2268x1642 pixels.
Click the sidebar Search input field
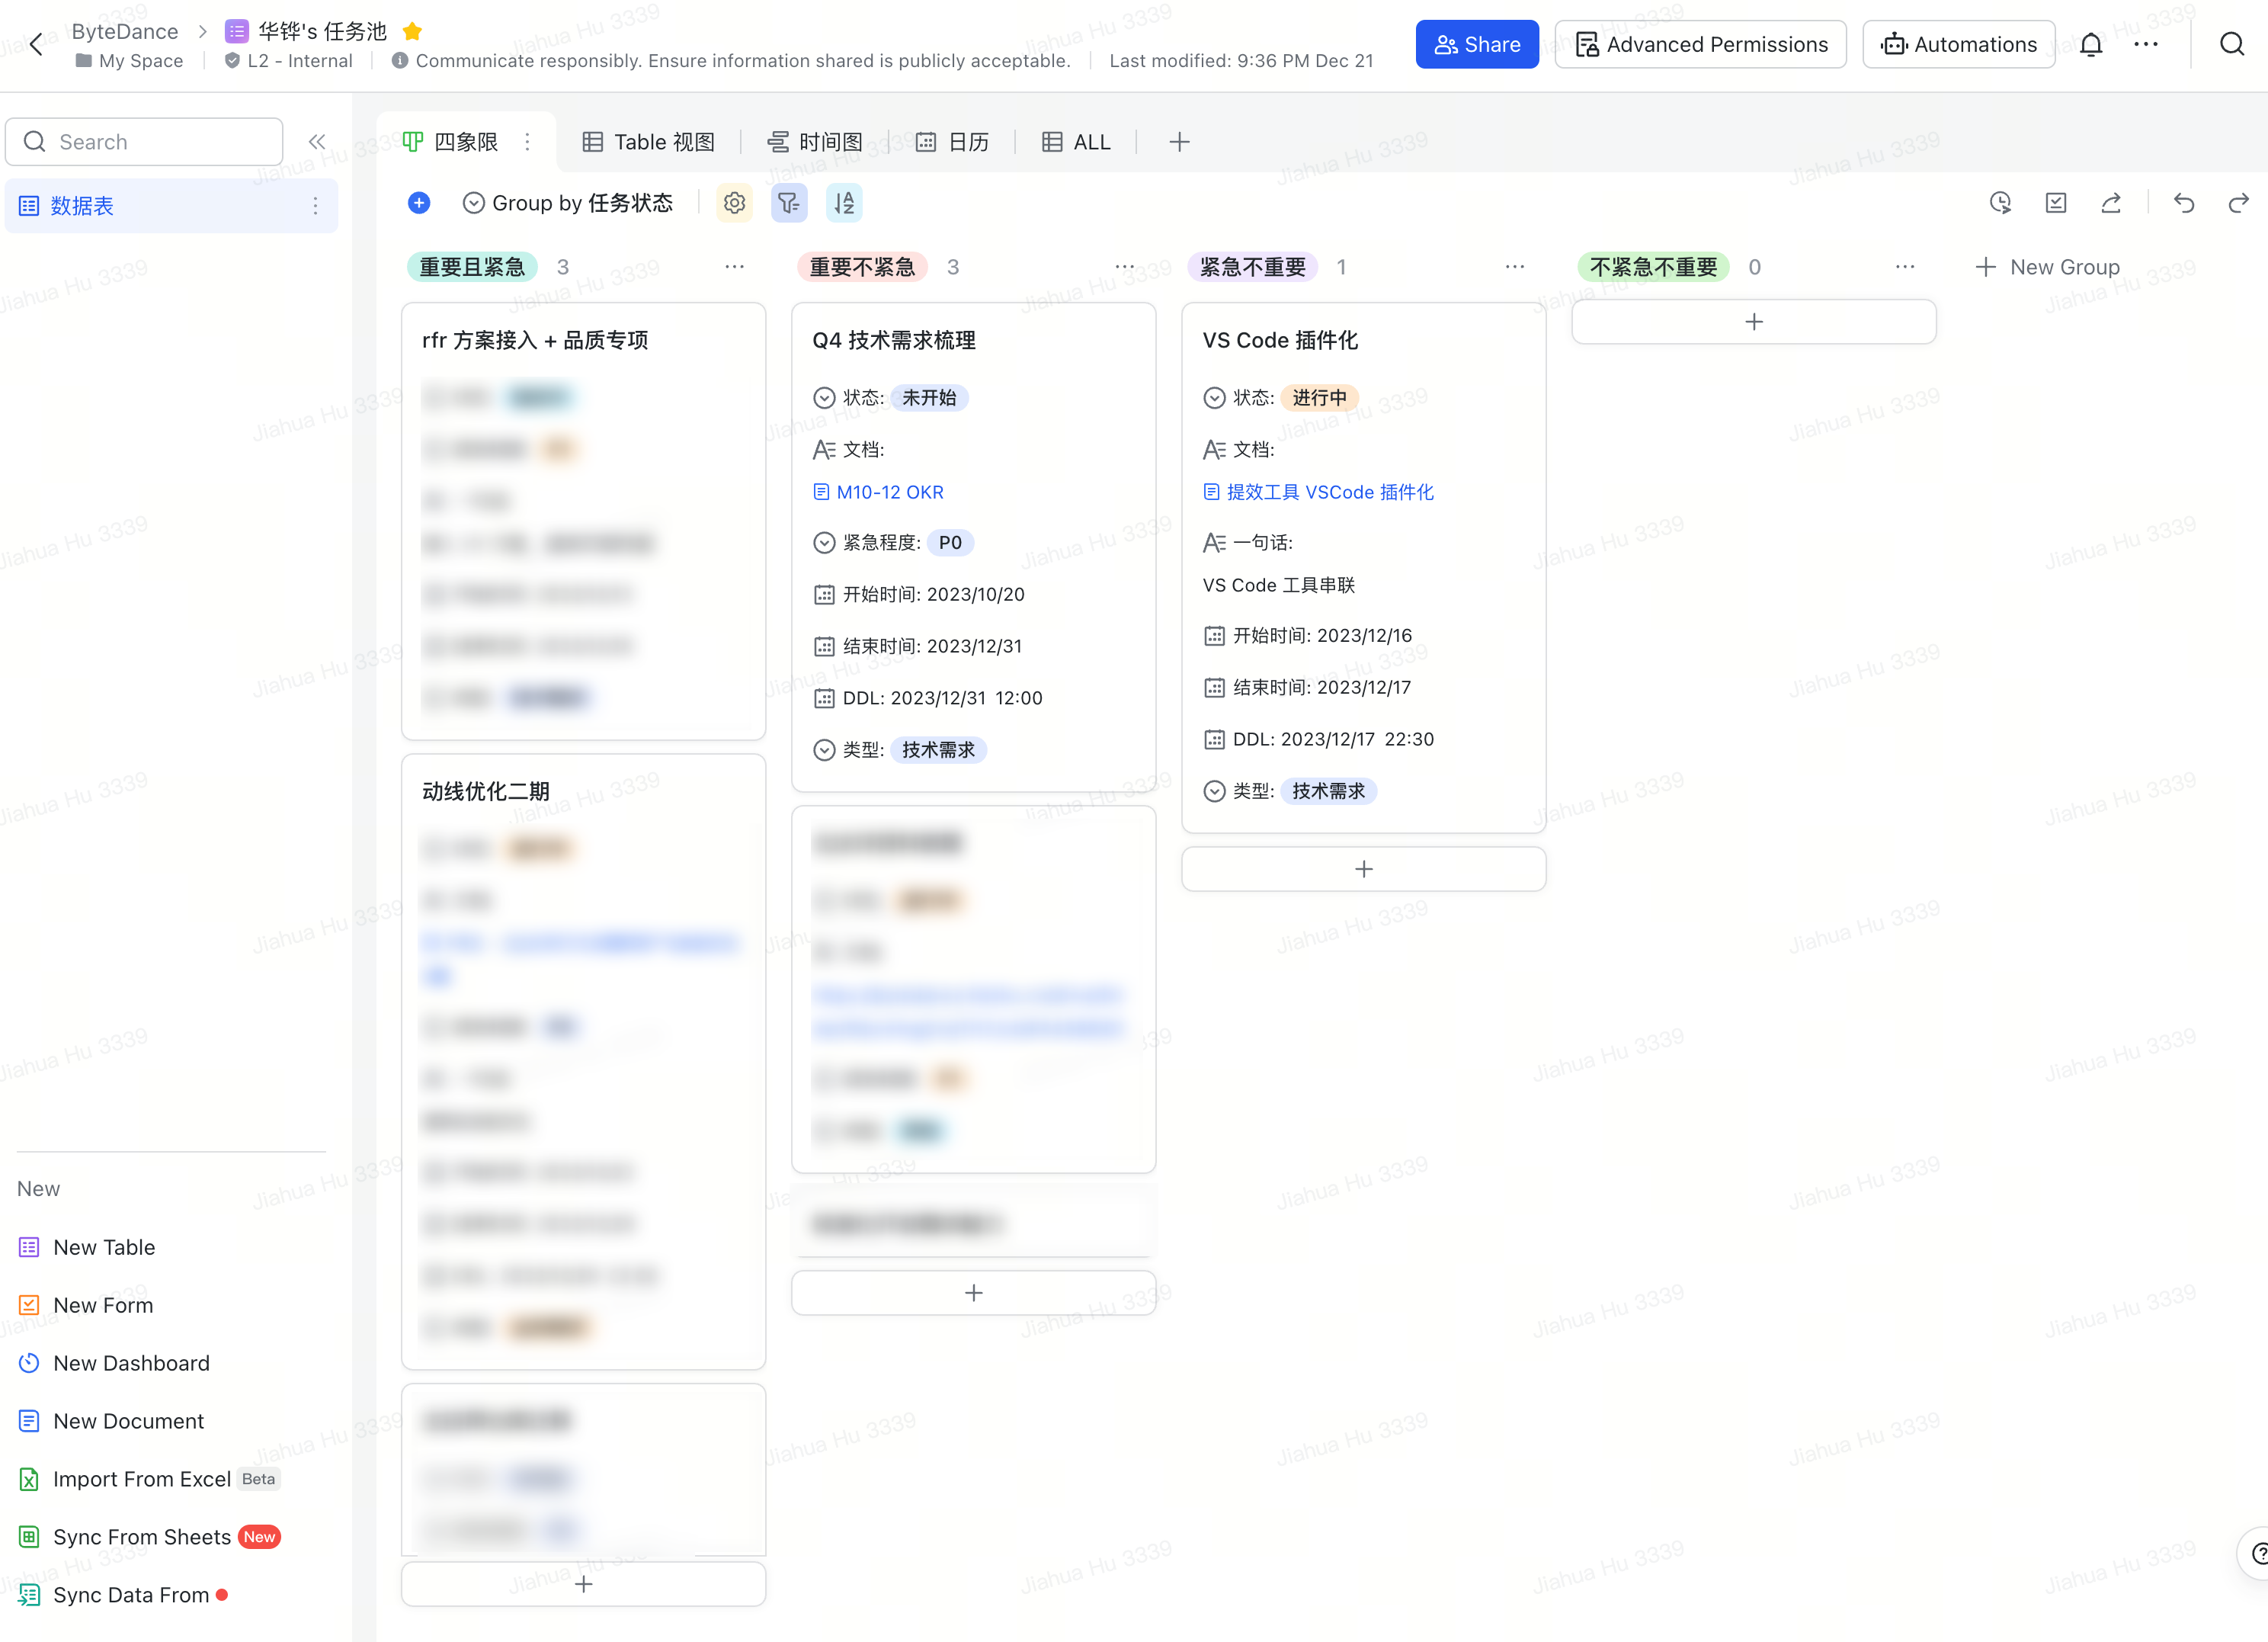[x=145, y=142]
